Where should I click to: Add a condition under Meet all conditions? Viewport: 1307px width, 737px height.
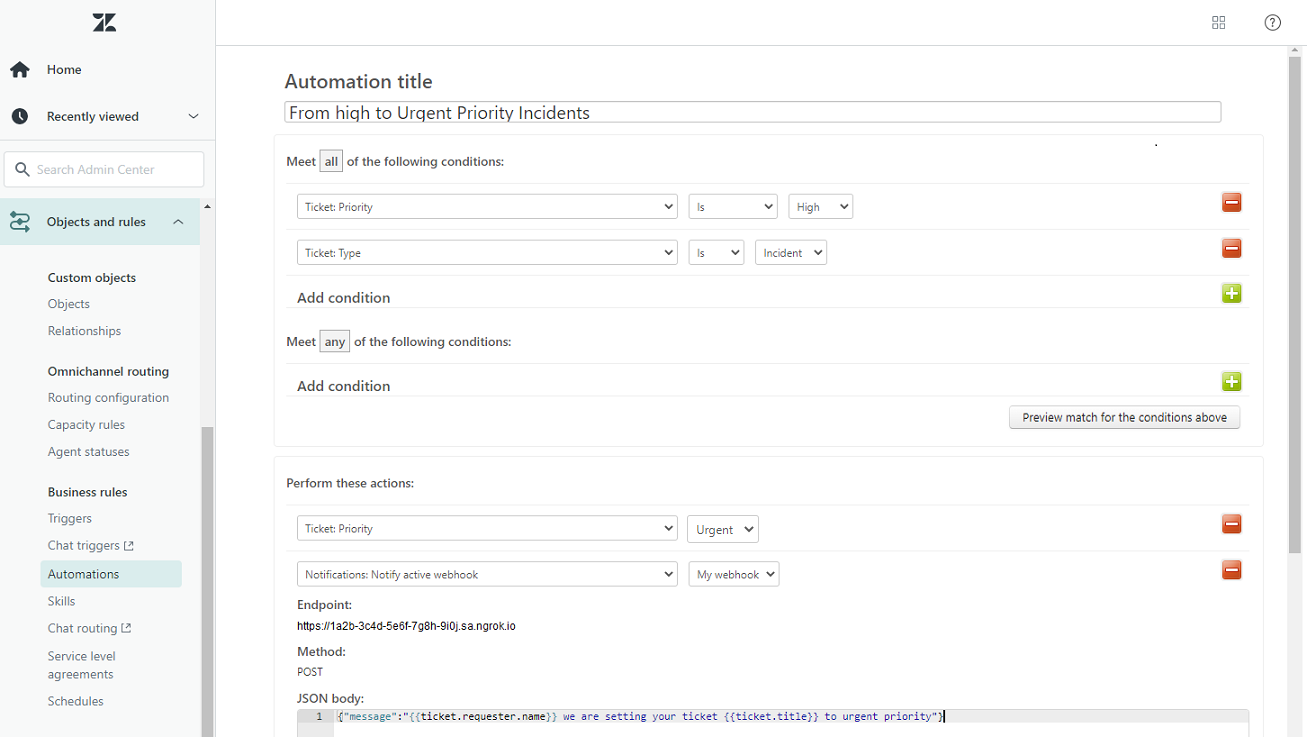pyautogui.click(x=1231, y=293)
